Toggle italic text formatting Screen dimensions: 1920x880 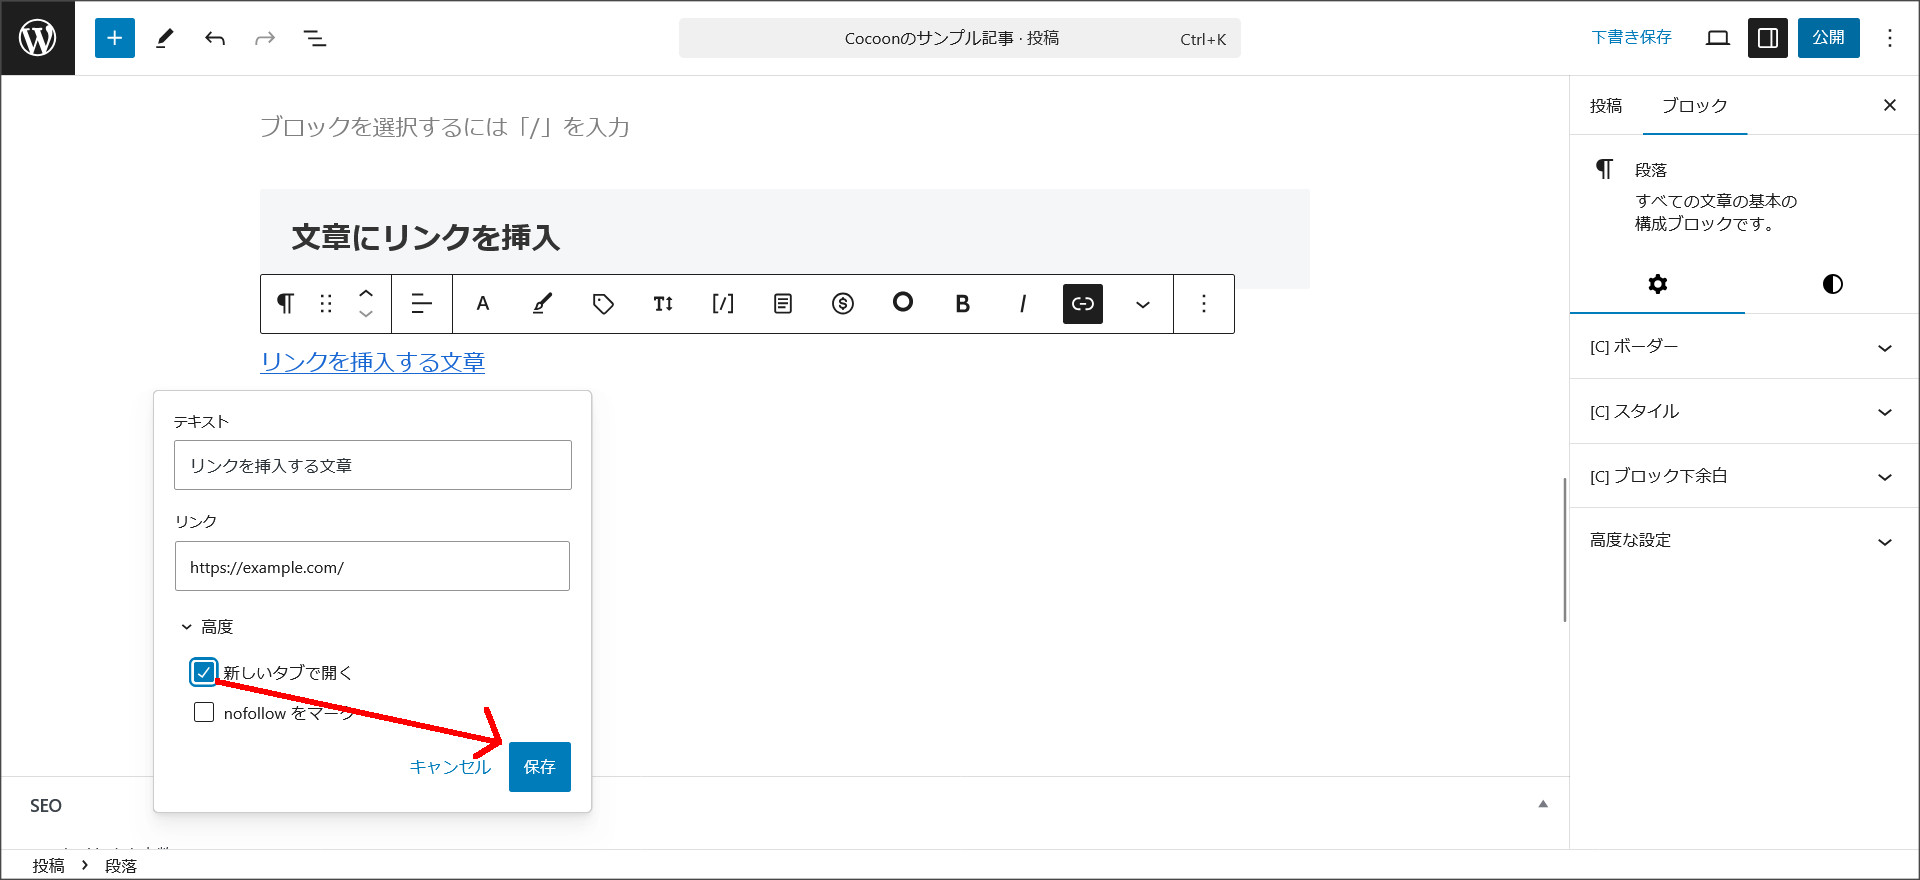(x=1022, y=304)
